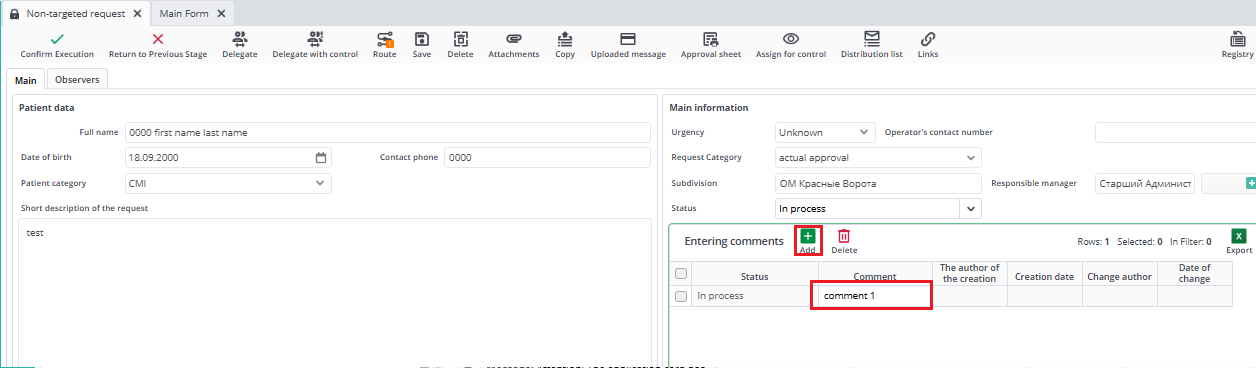Click the Full name input field

(387, 132)
